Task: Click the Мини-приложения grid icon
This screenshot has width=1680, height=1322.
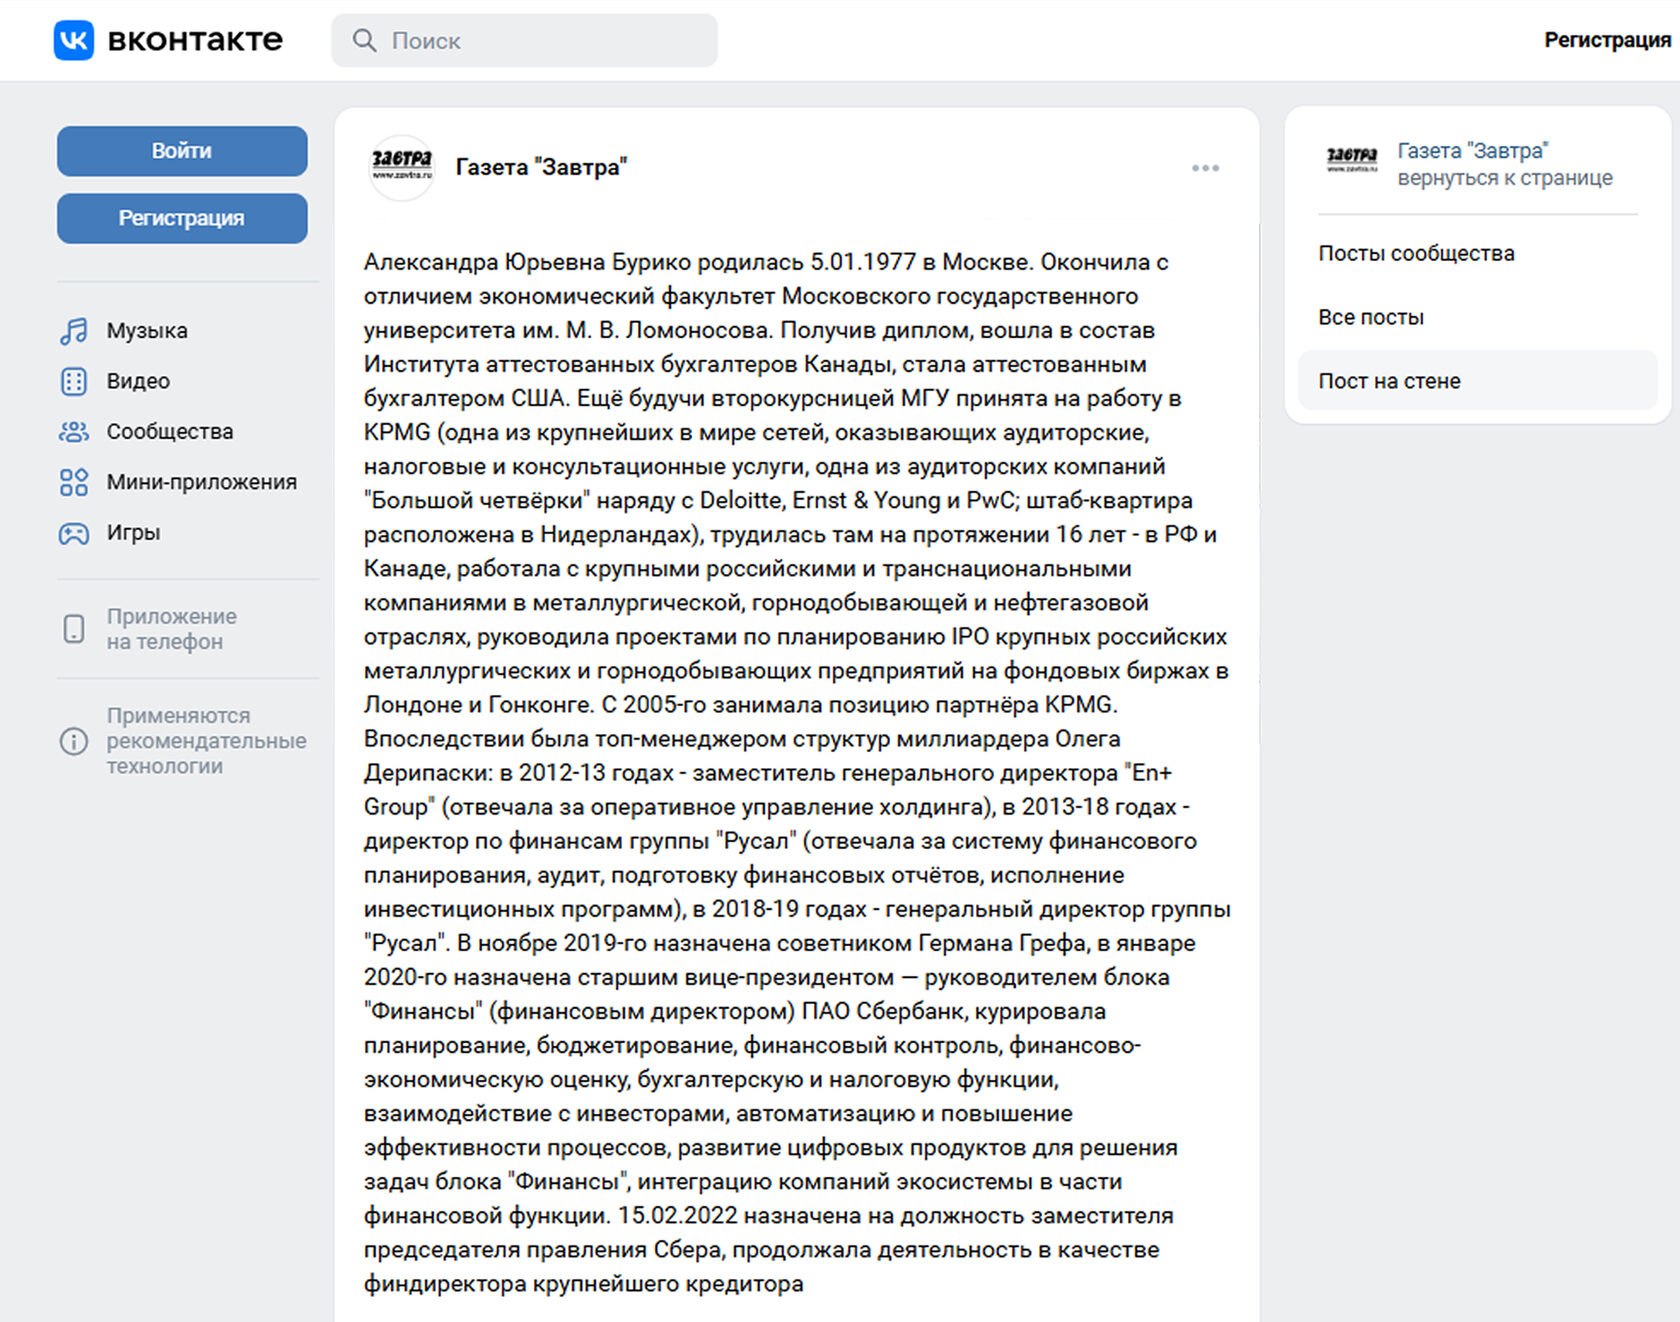Action: pos(74,482)
